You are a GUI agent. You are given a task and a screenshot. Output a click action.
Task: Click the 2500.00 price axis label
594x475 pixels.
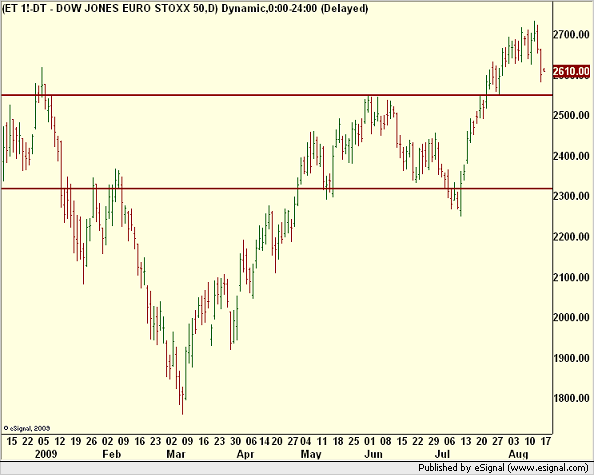coord(571,115)
